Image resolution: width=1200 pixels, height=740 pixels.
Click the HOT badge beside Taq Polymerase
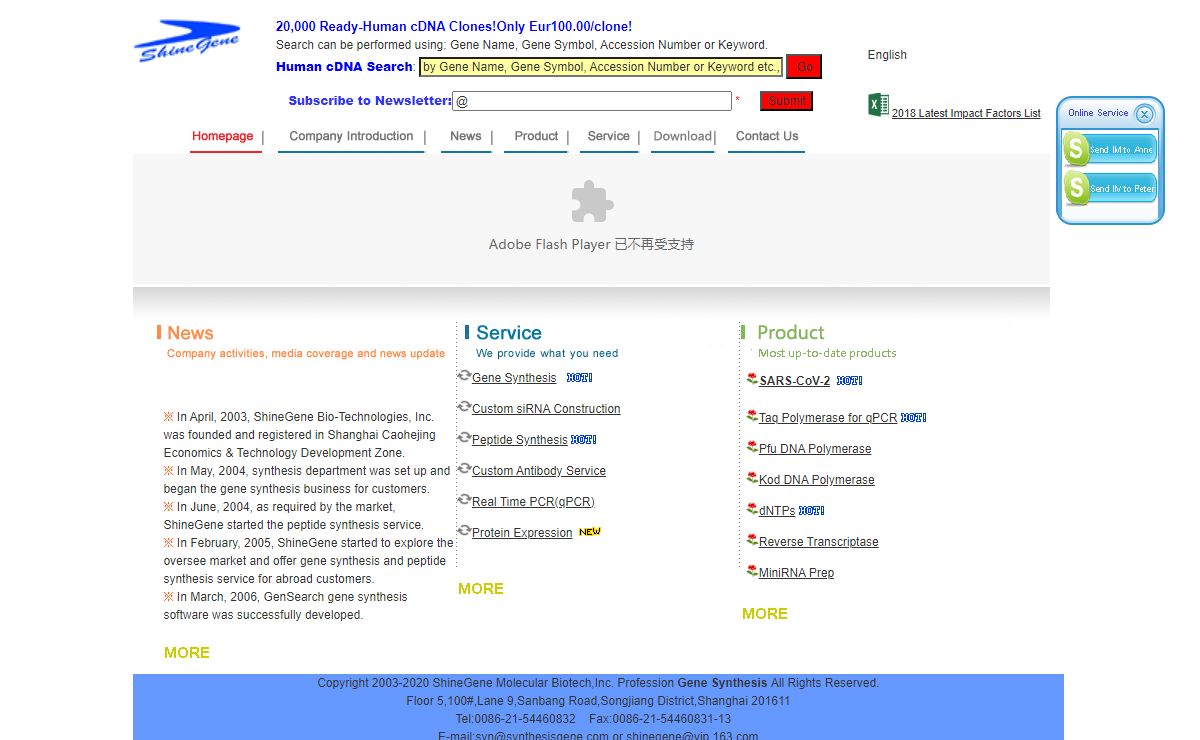point(913,418)
